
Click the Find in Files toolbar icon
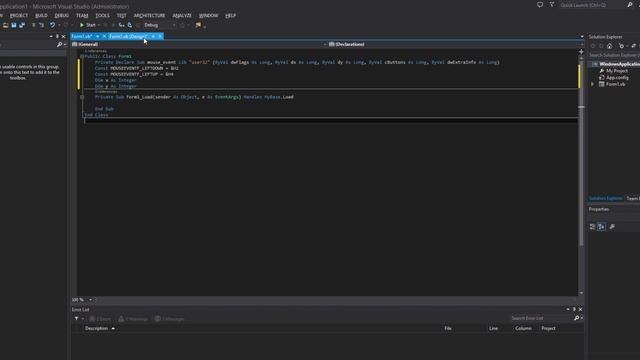pos(198,25)
